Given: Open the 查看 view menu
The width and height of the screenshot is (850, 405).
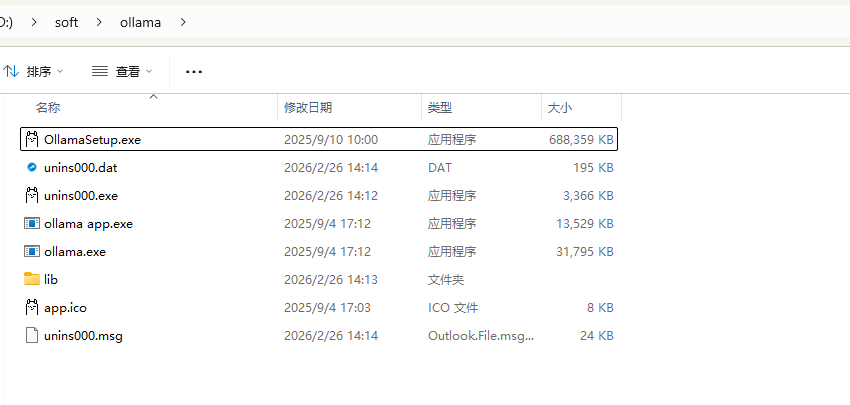Looking at the screenshot, I should tap(123, 71).
